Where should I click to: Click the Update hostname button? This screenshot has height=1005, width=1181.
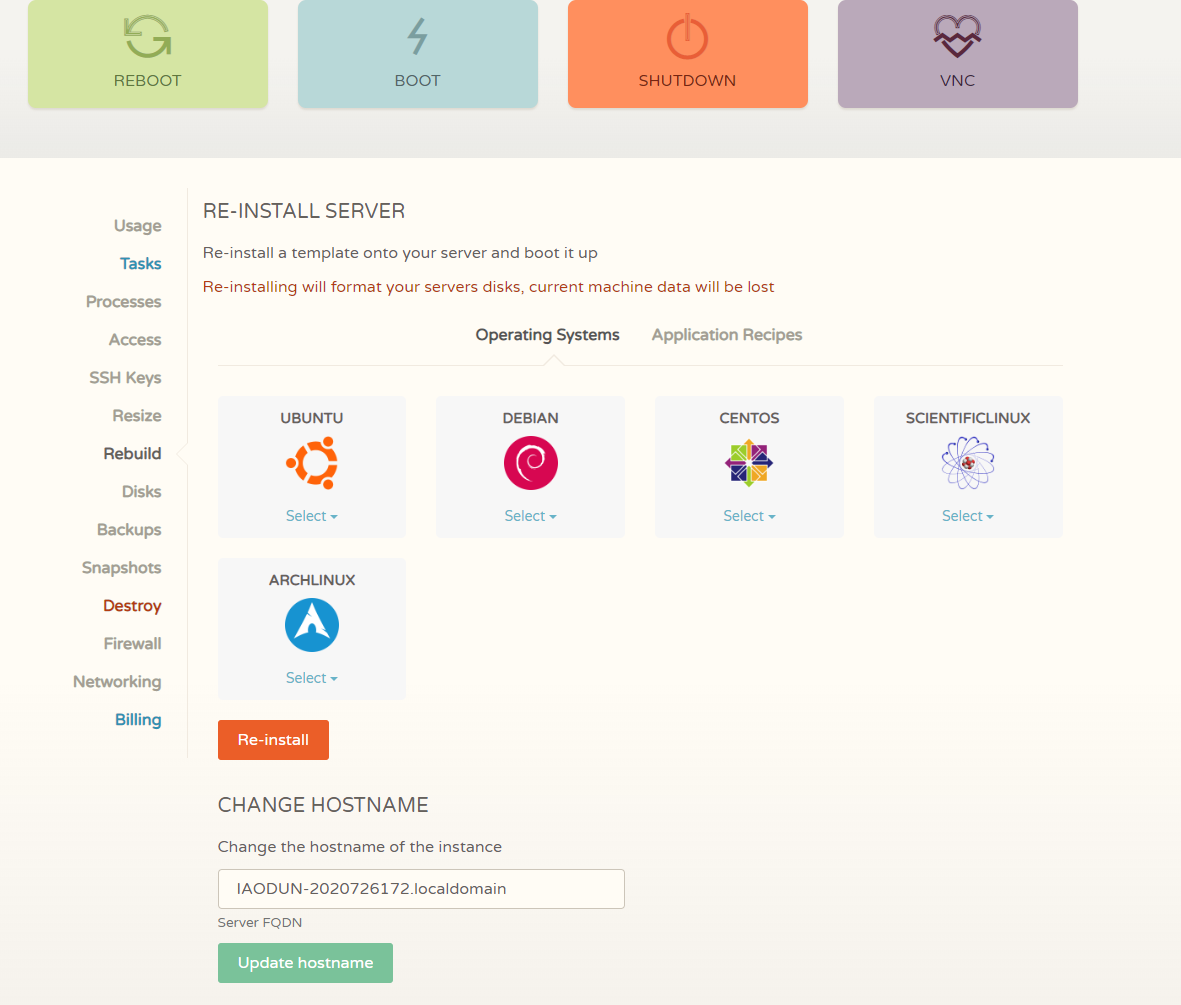coord(305,963)
